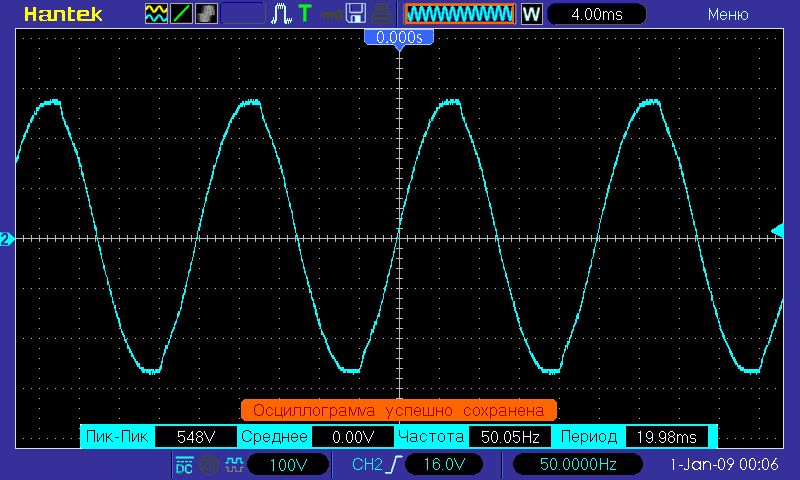
Task: Click the square wave invert icon
Action: pyautogui.click(x=234, y=464)
